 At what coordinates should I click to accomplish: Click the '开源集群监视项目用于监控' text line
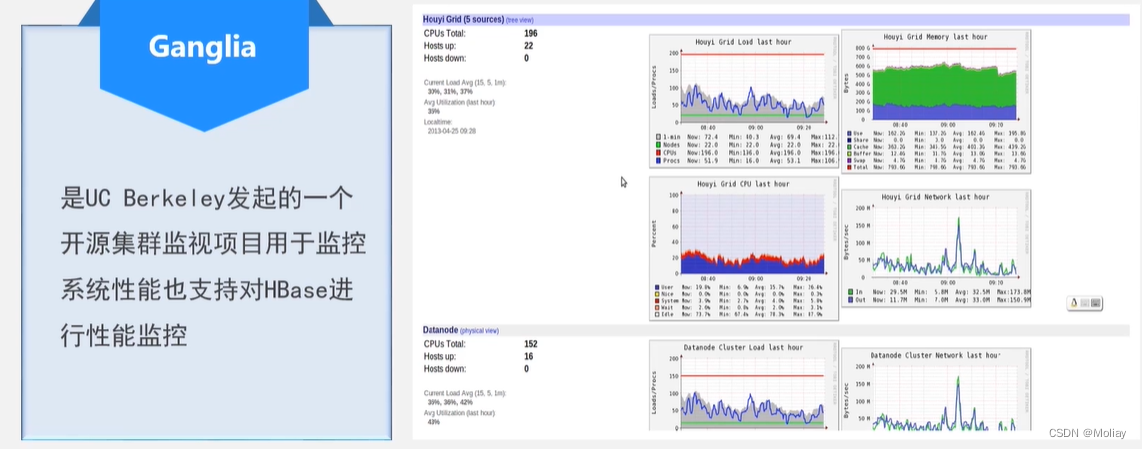[213, 244]
